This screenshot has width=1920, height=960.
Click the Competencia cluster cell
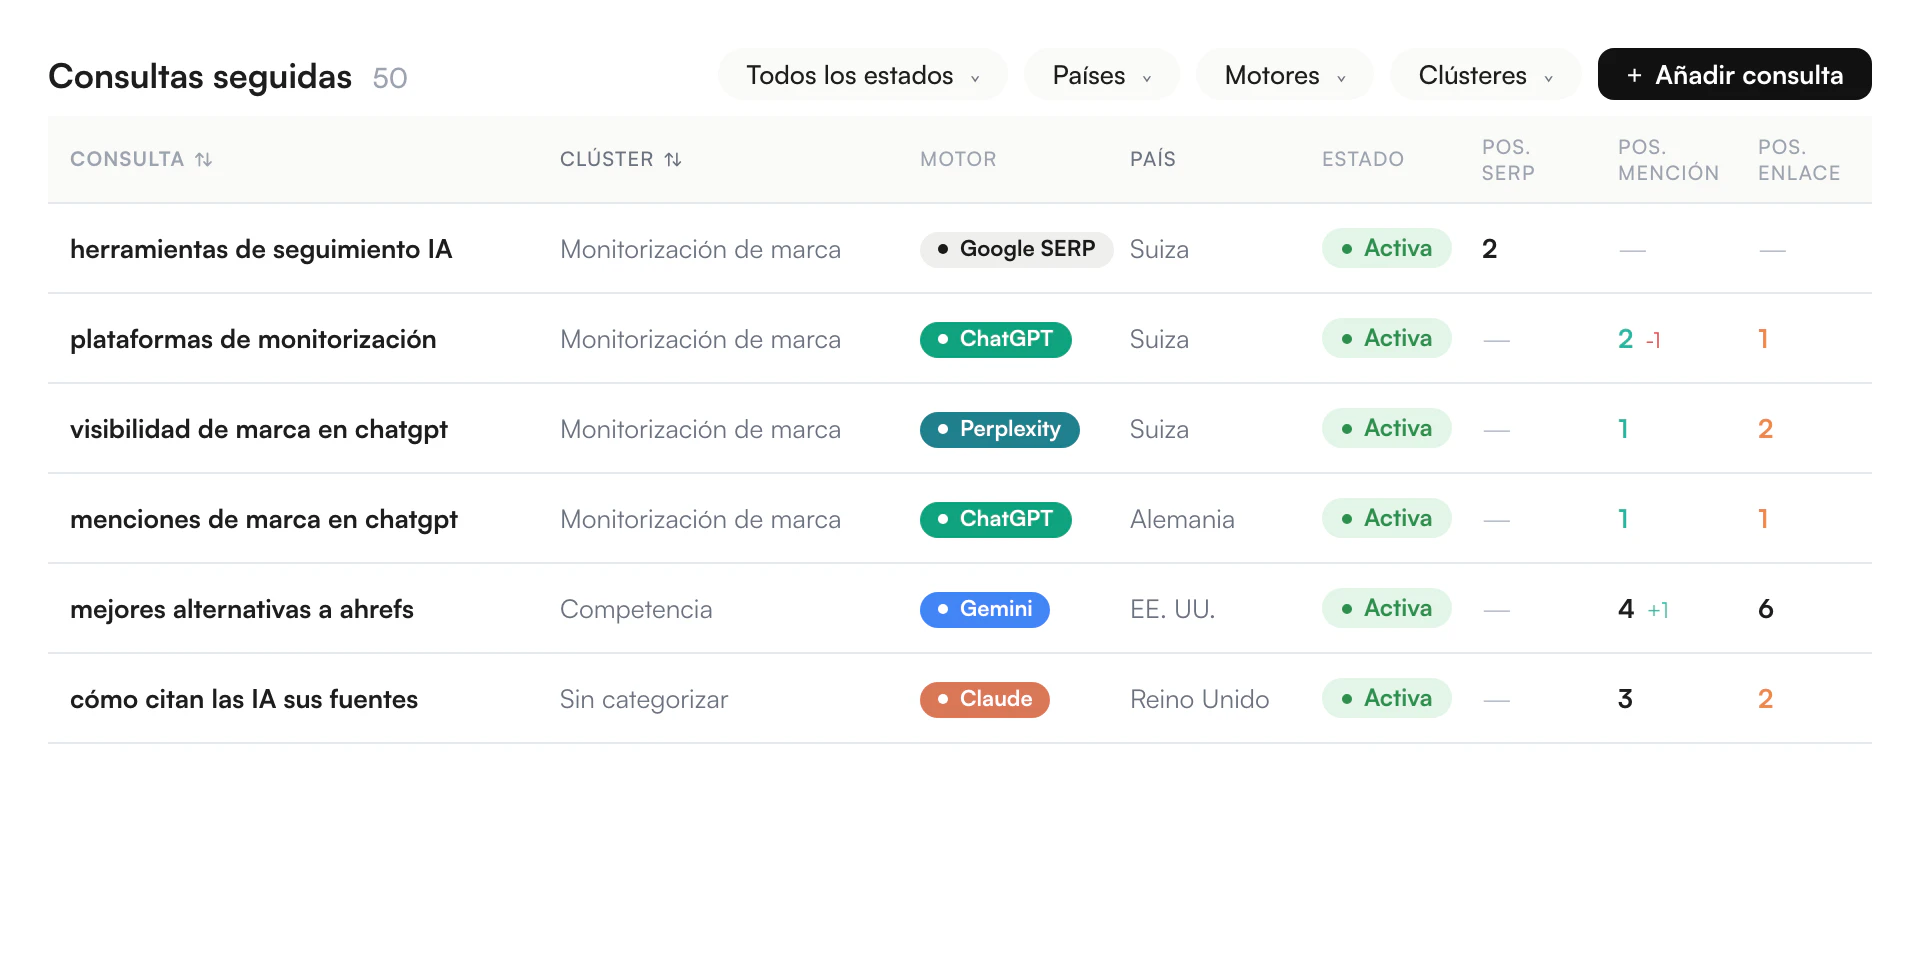point(636,609)
